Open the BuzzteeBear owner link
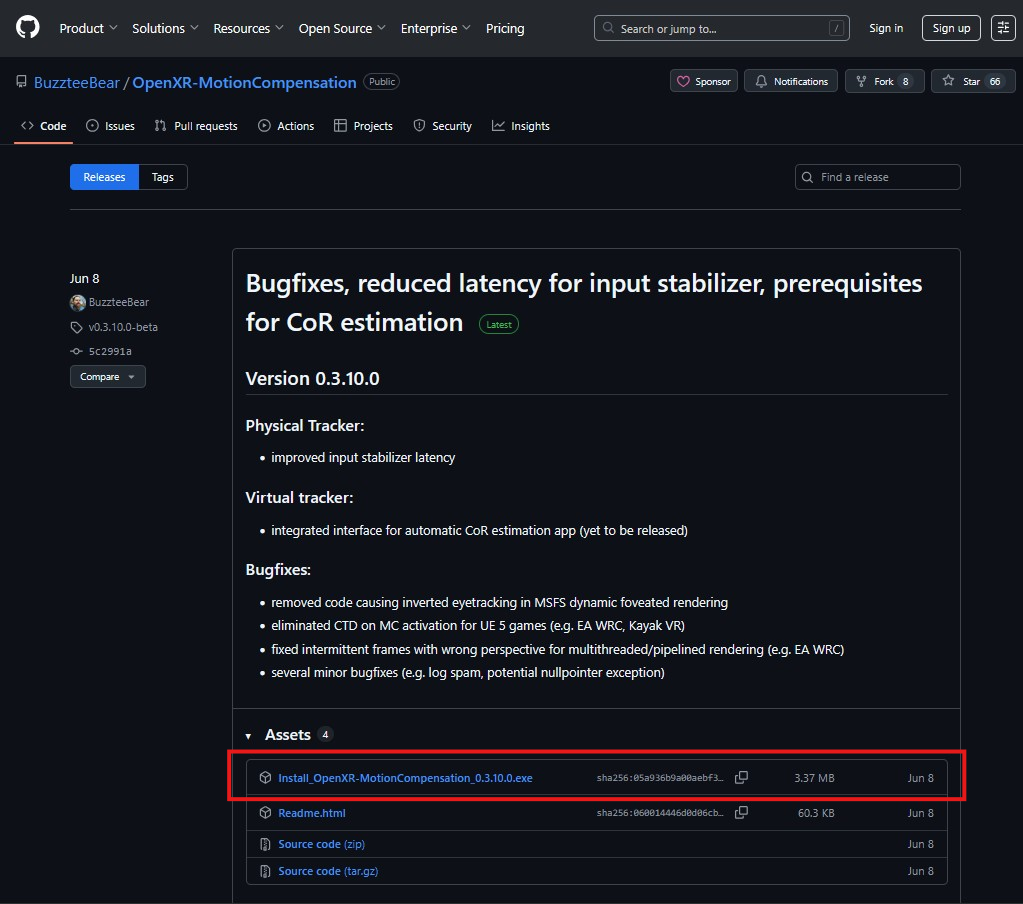 77,83
